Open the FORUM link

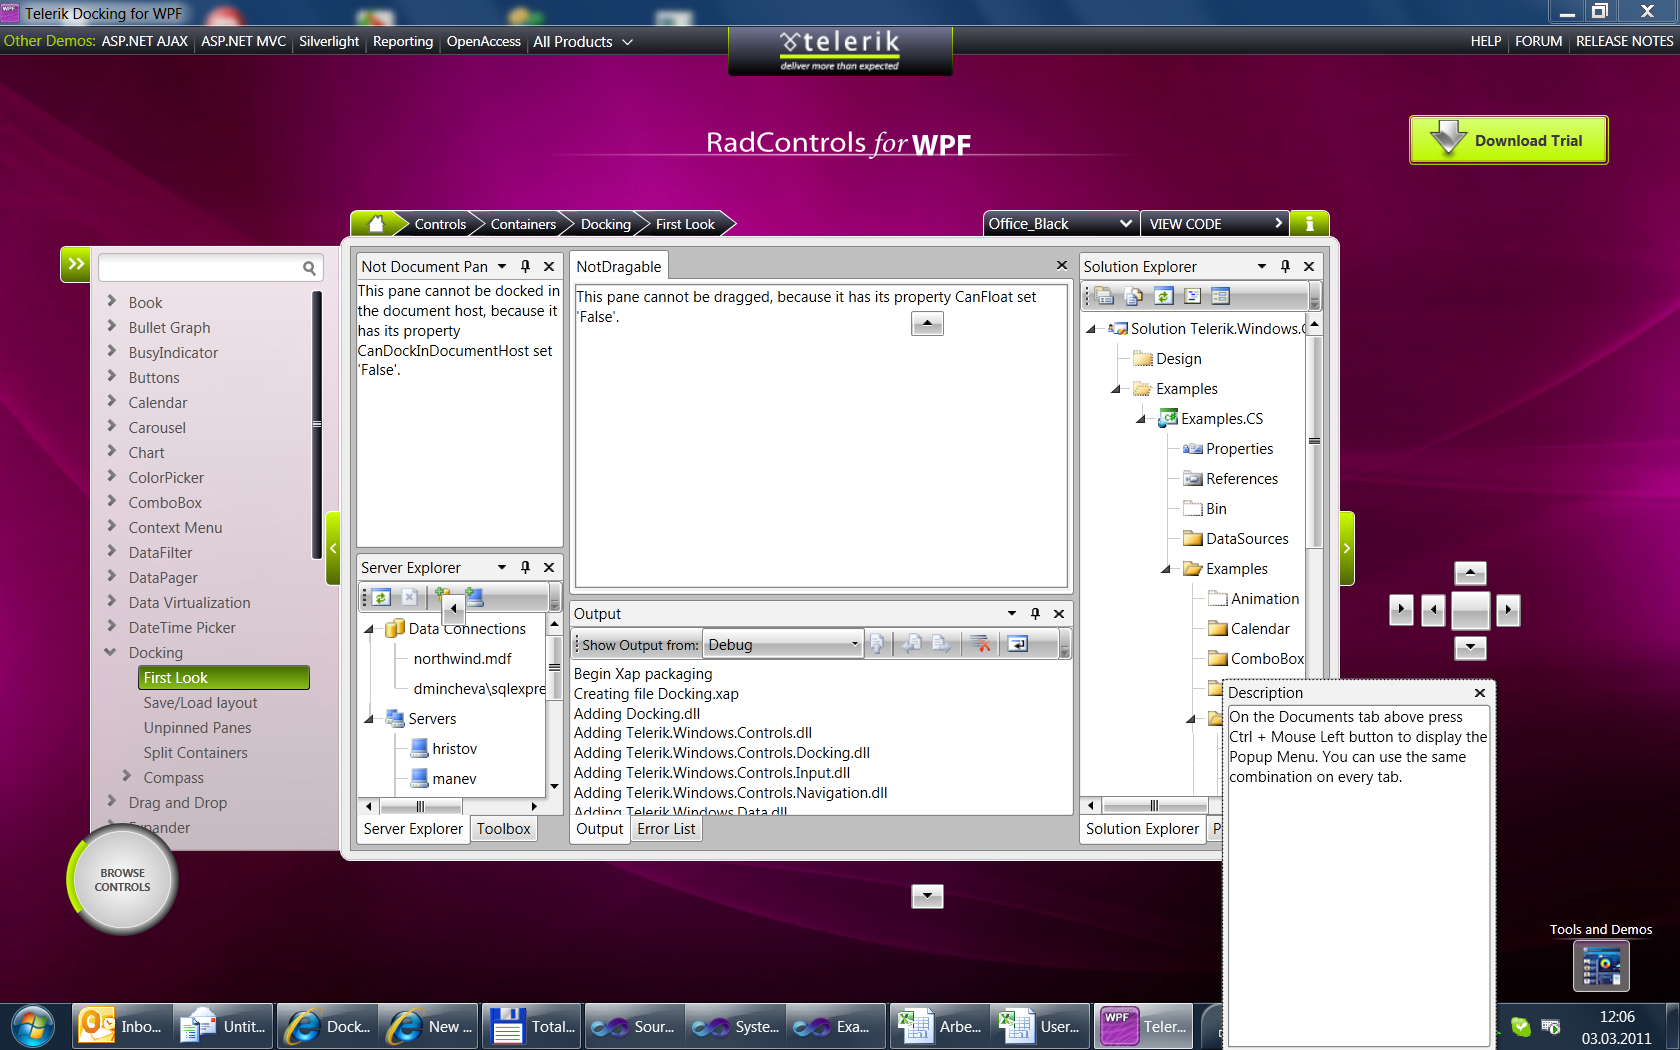[1538, 41]
